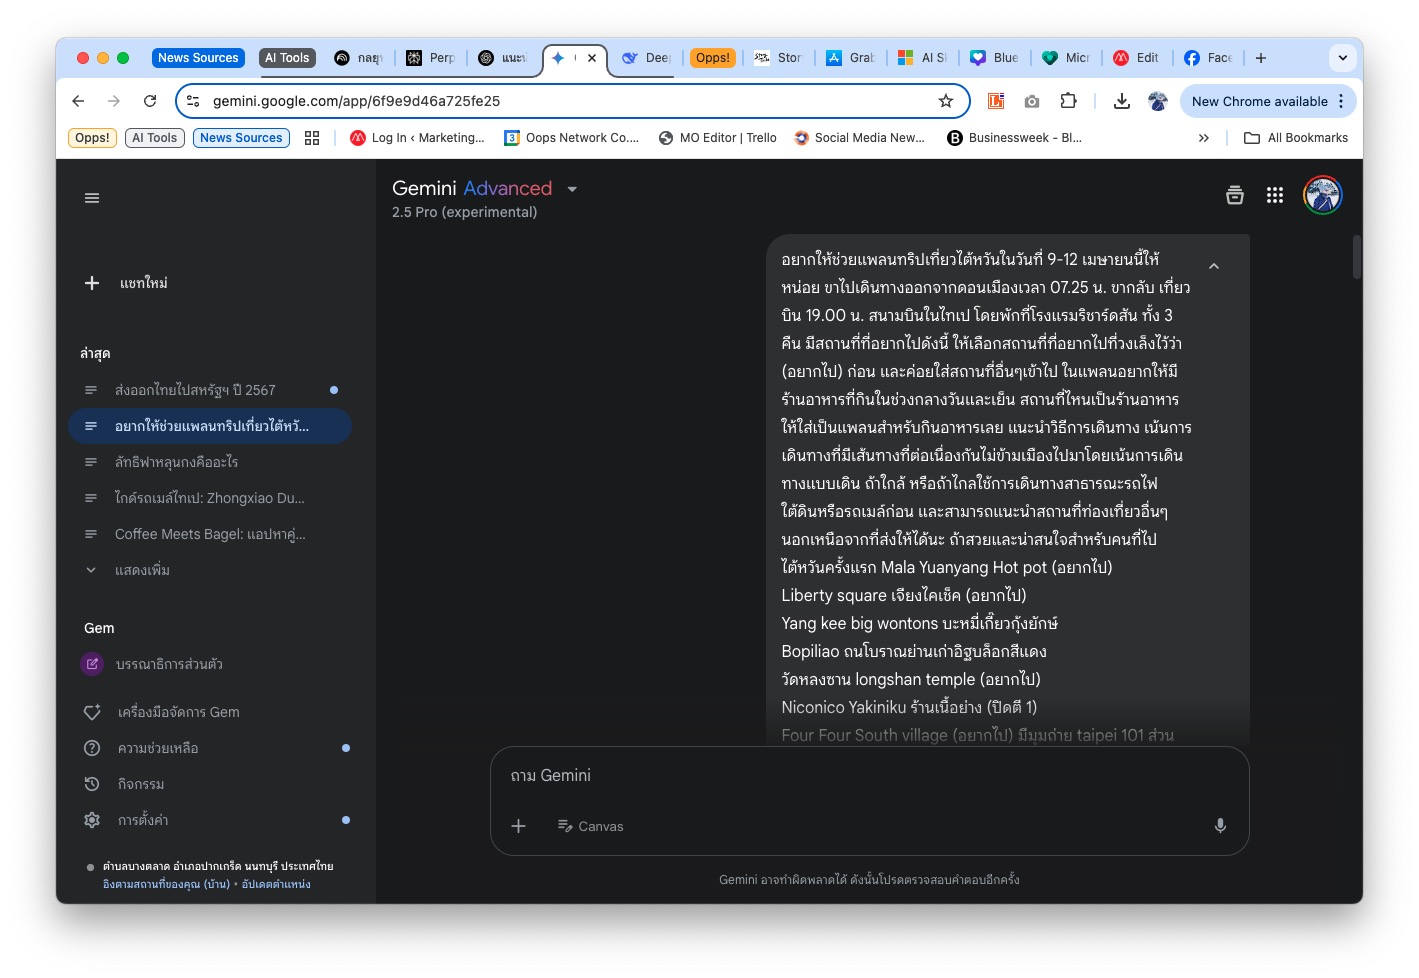Click the gemini.google.com address bar URL
The image size is (1419, 978).
[x=356, y=101]
